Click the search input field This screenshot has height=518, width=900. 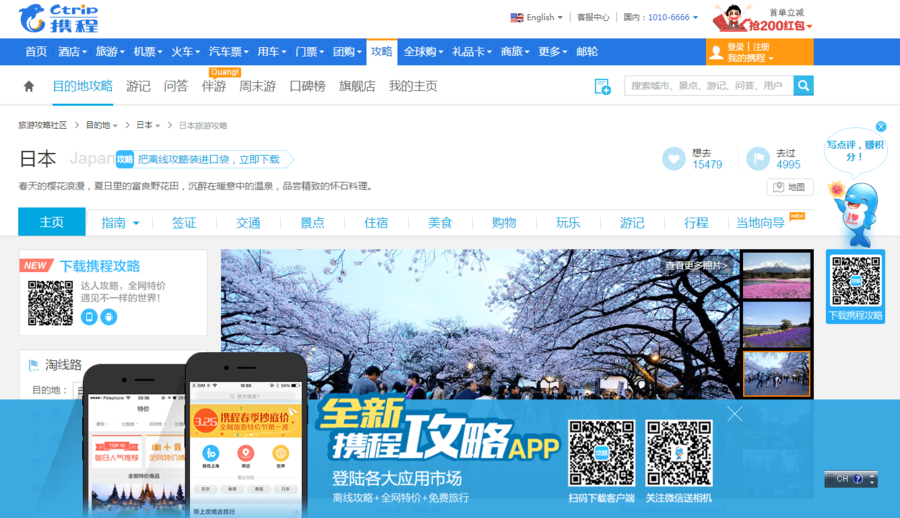pos(708,86)
